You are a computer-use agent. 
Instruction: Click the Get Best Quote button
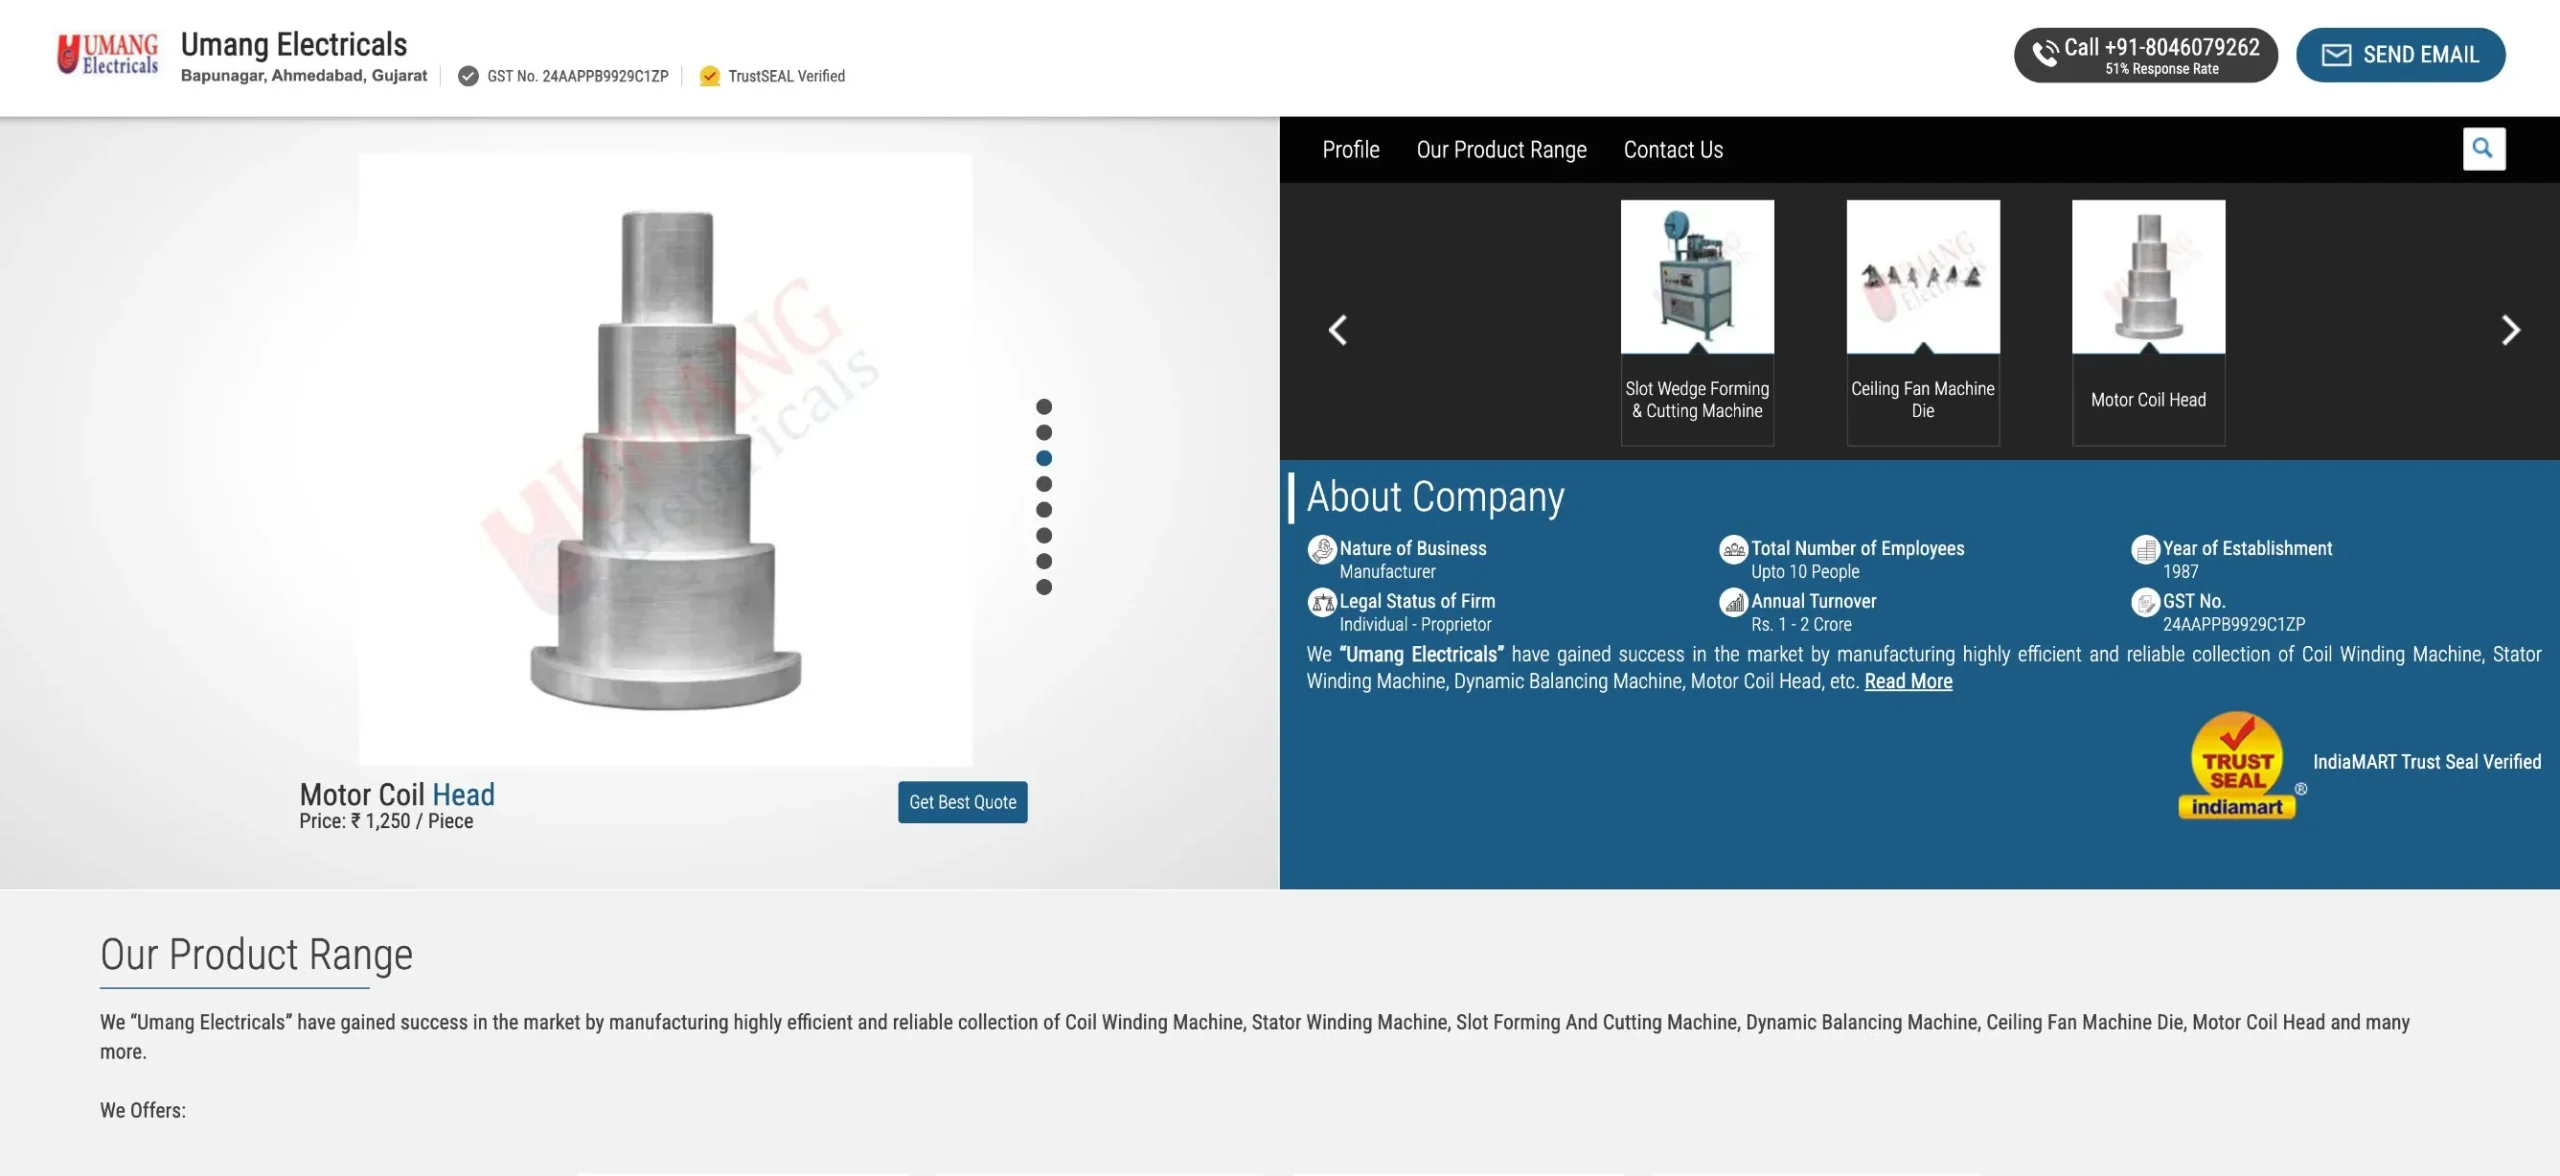(x=961, y=802)
